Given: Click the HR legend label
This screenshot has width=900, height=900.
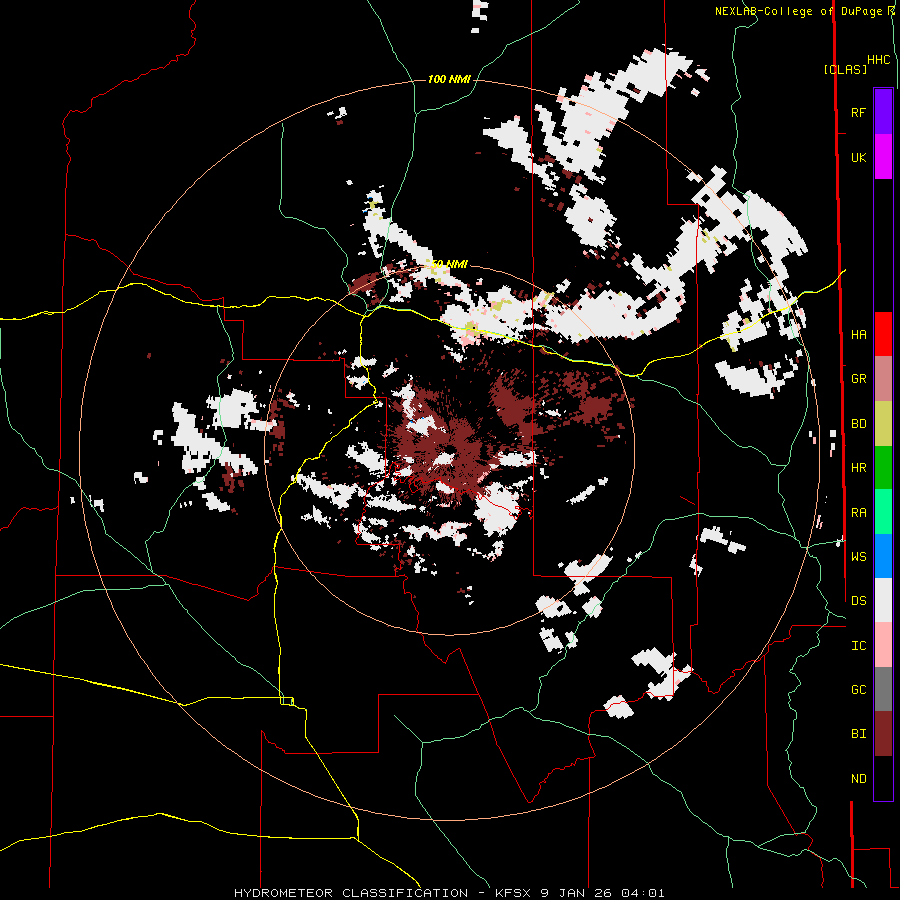Looking at the screenshot, I should pos(858,468).
